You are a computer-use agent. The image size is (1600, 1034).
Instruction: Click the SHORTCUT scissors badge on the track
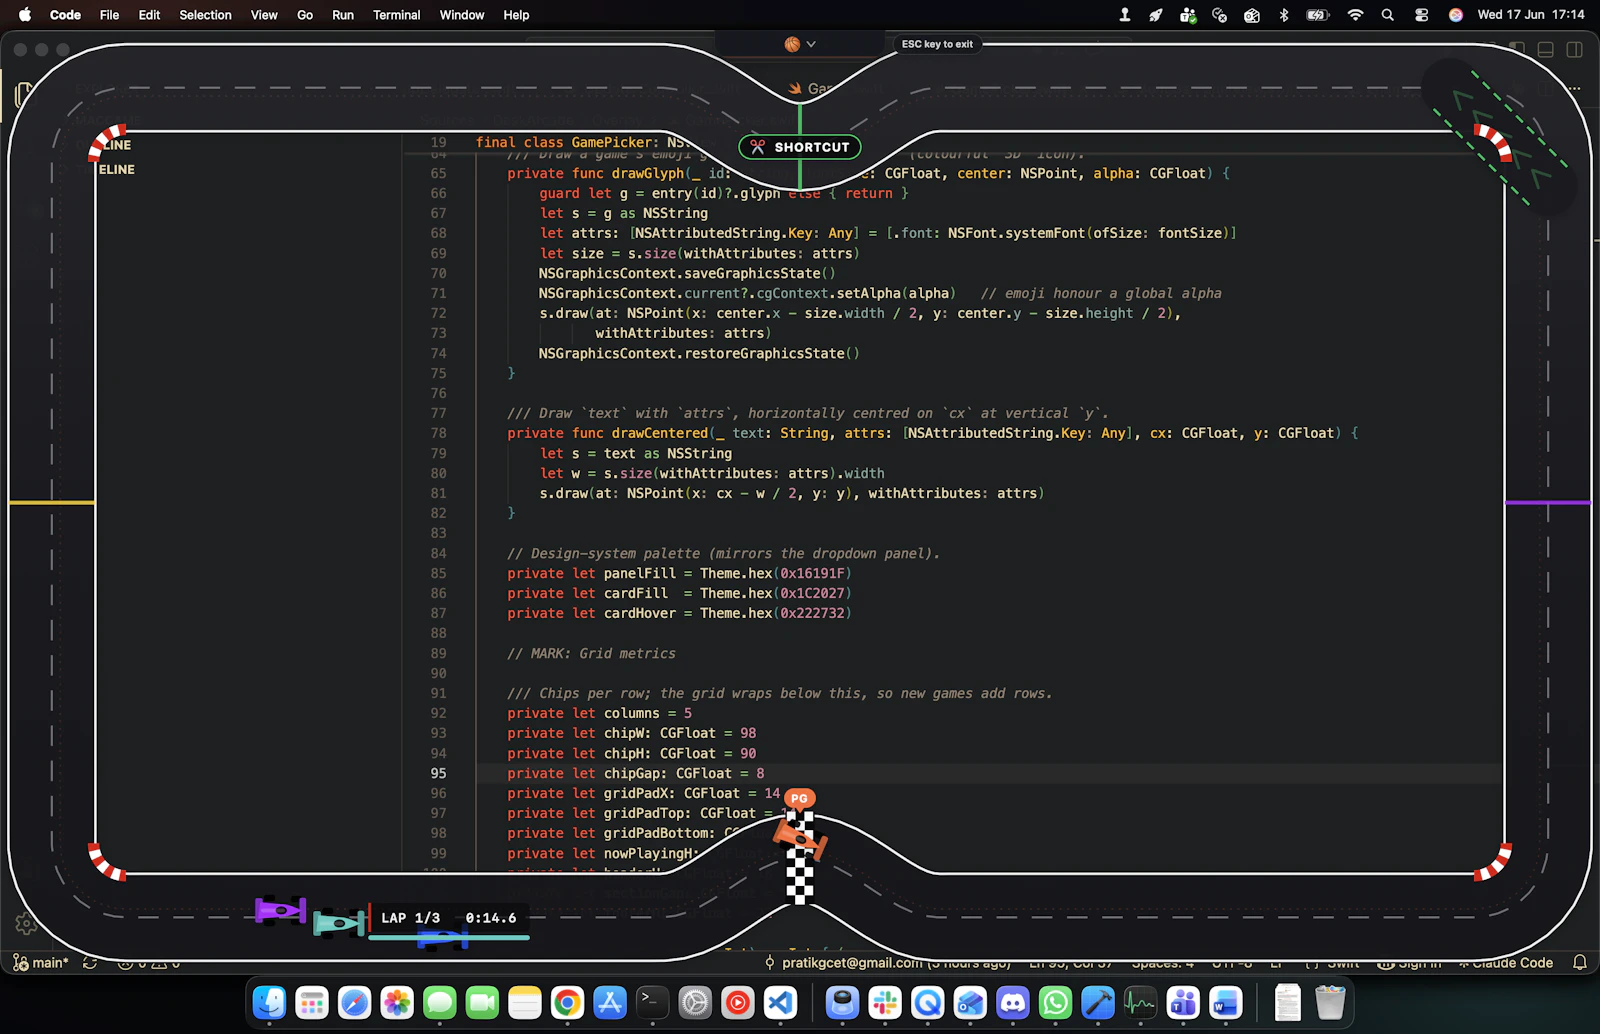(800, 147)
